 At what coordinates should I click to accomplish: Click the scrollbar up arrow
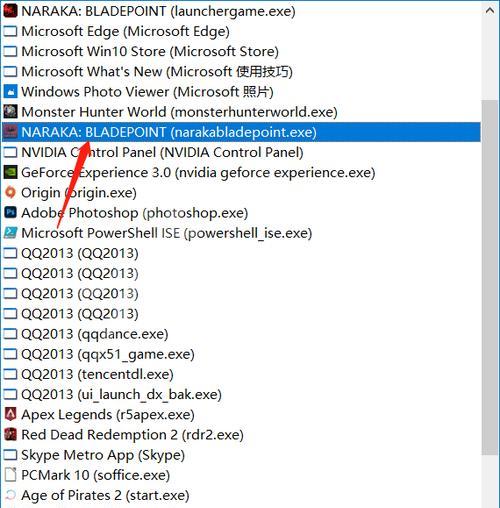click(490, 11)
